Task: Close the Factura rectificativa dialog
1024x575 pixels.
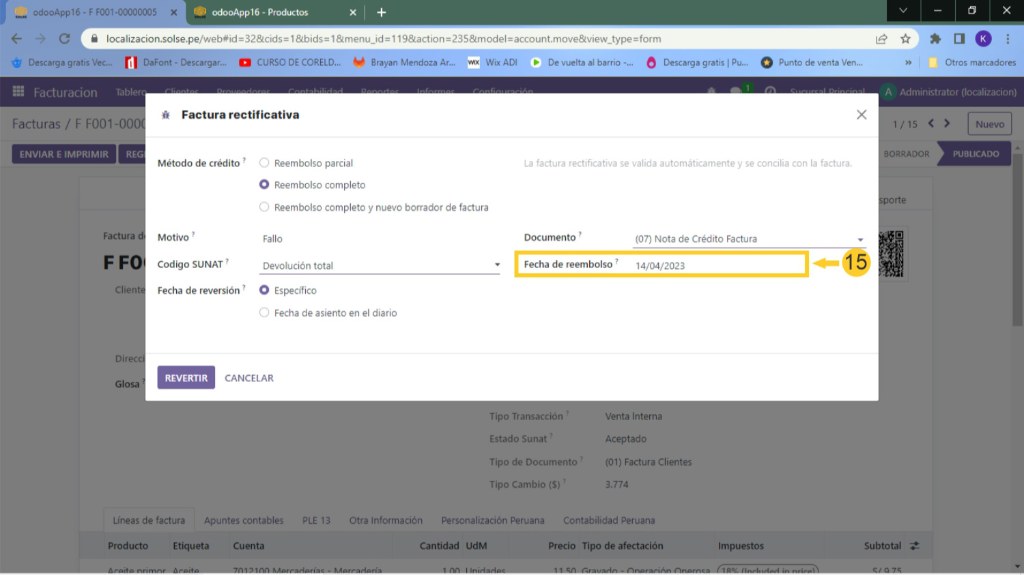Action: coord(861,115)
